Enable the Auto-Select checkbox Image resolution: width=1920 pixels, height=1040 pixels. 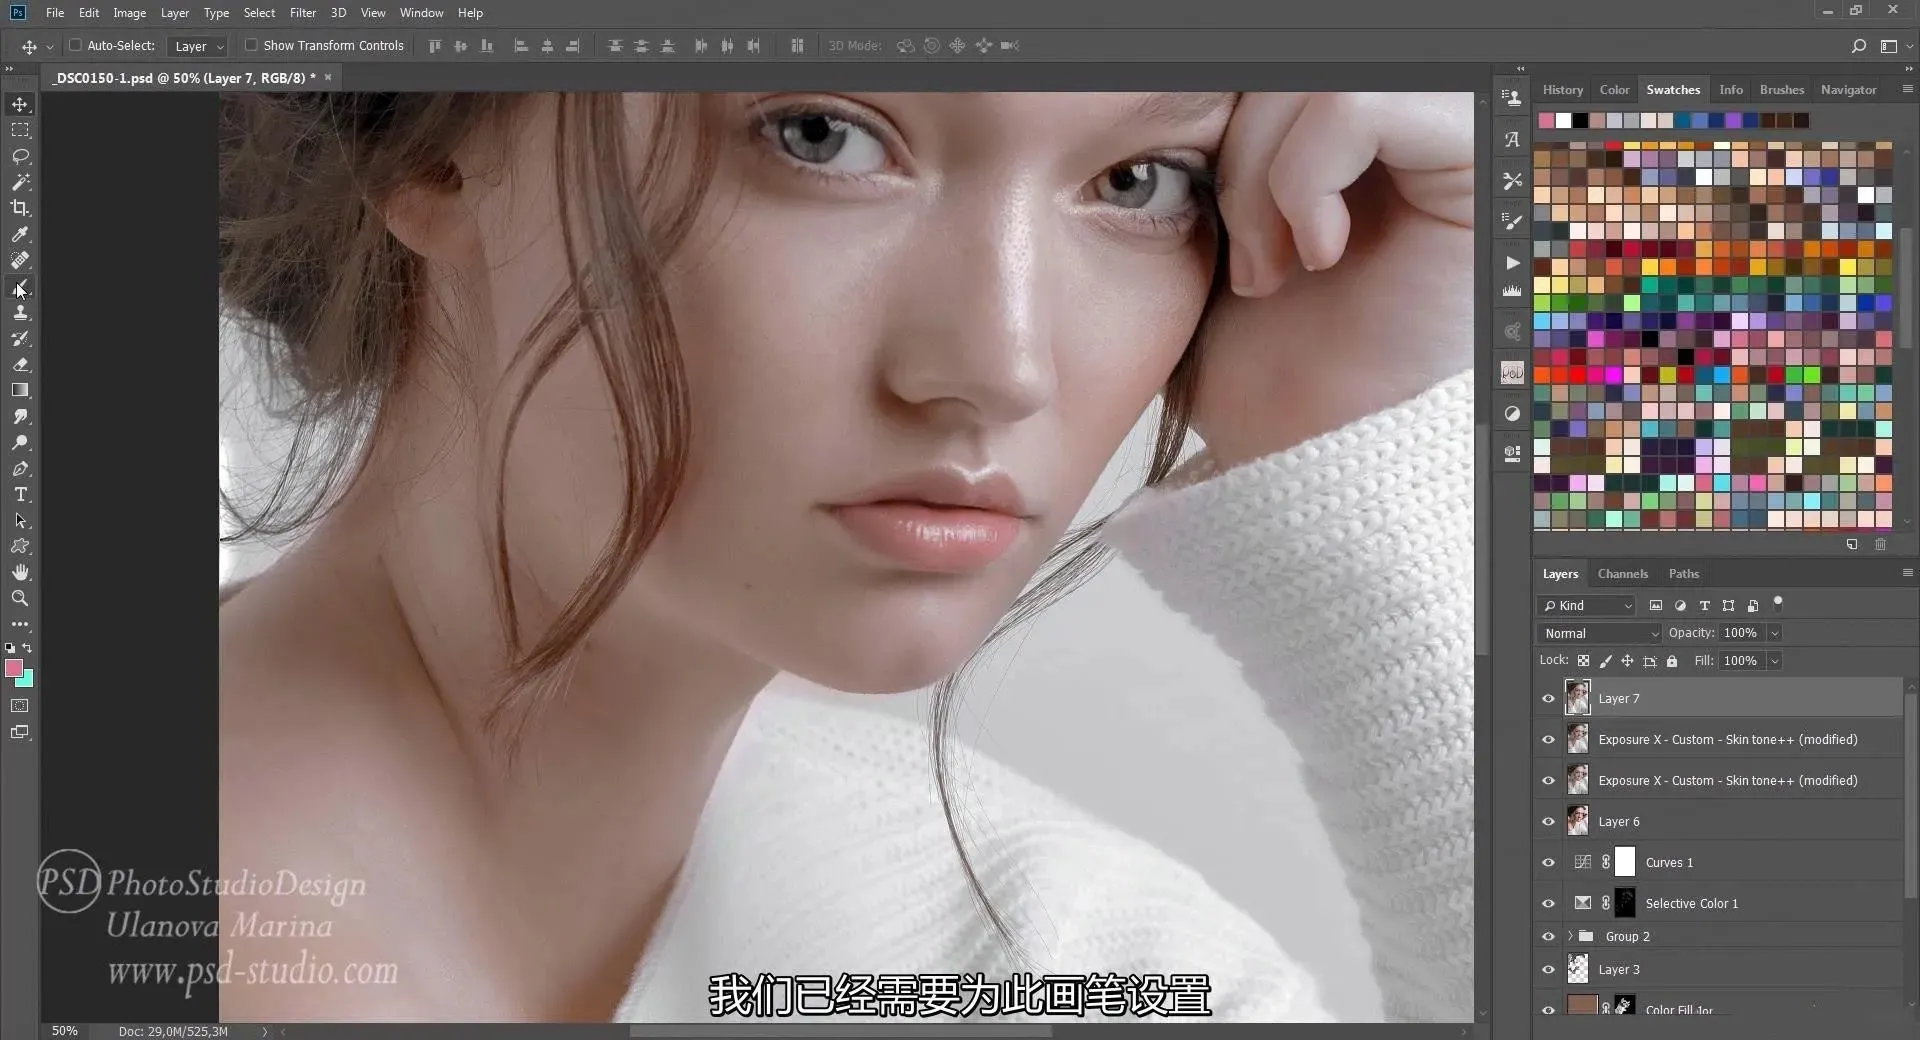(x=75, y=45)
